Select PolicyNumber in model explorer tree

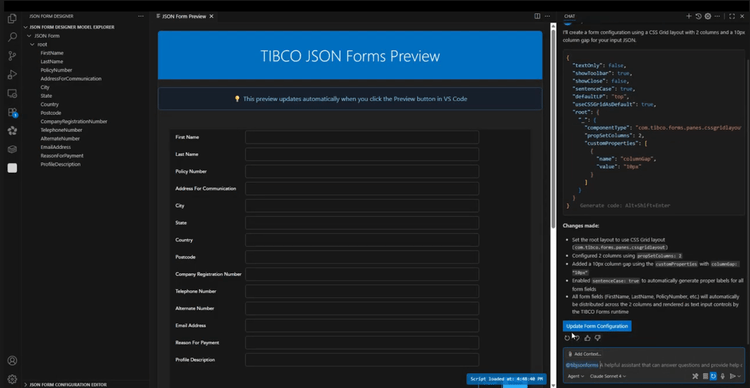tap(56, 70)
